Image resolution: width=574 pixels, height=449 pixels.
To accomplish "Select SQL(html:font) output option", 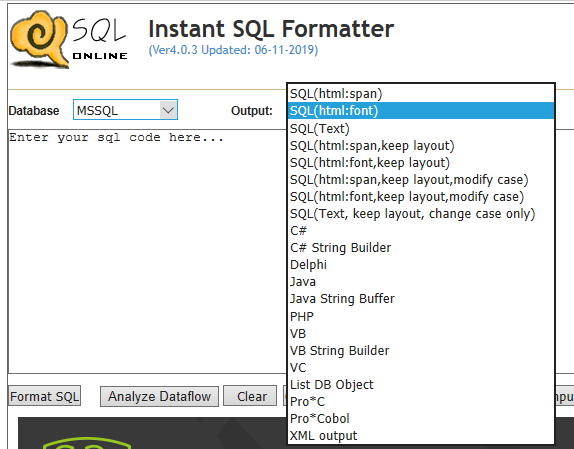I will [421, 111].
